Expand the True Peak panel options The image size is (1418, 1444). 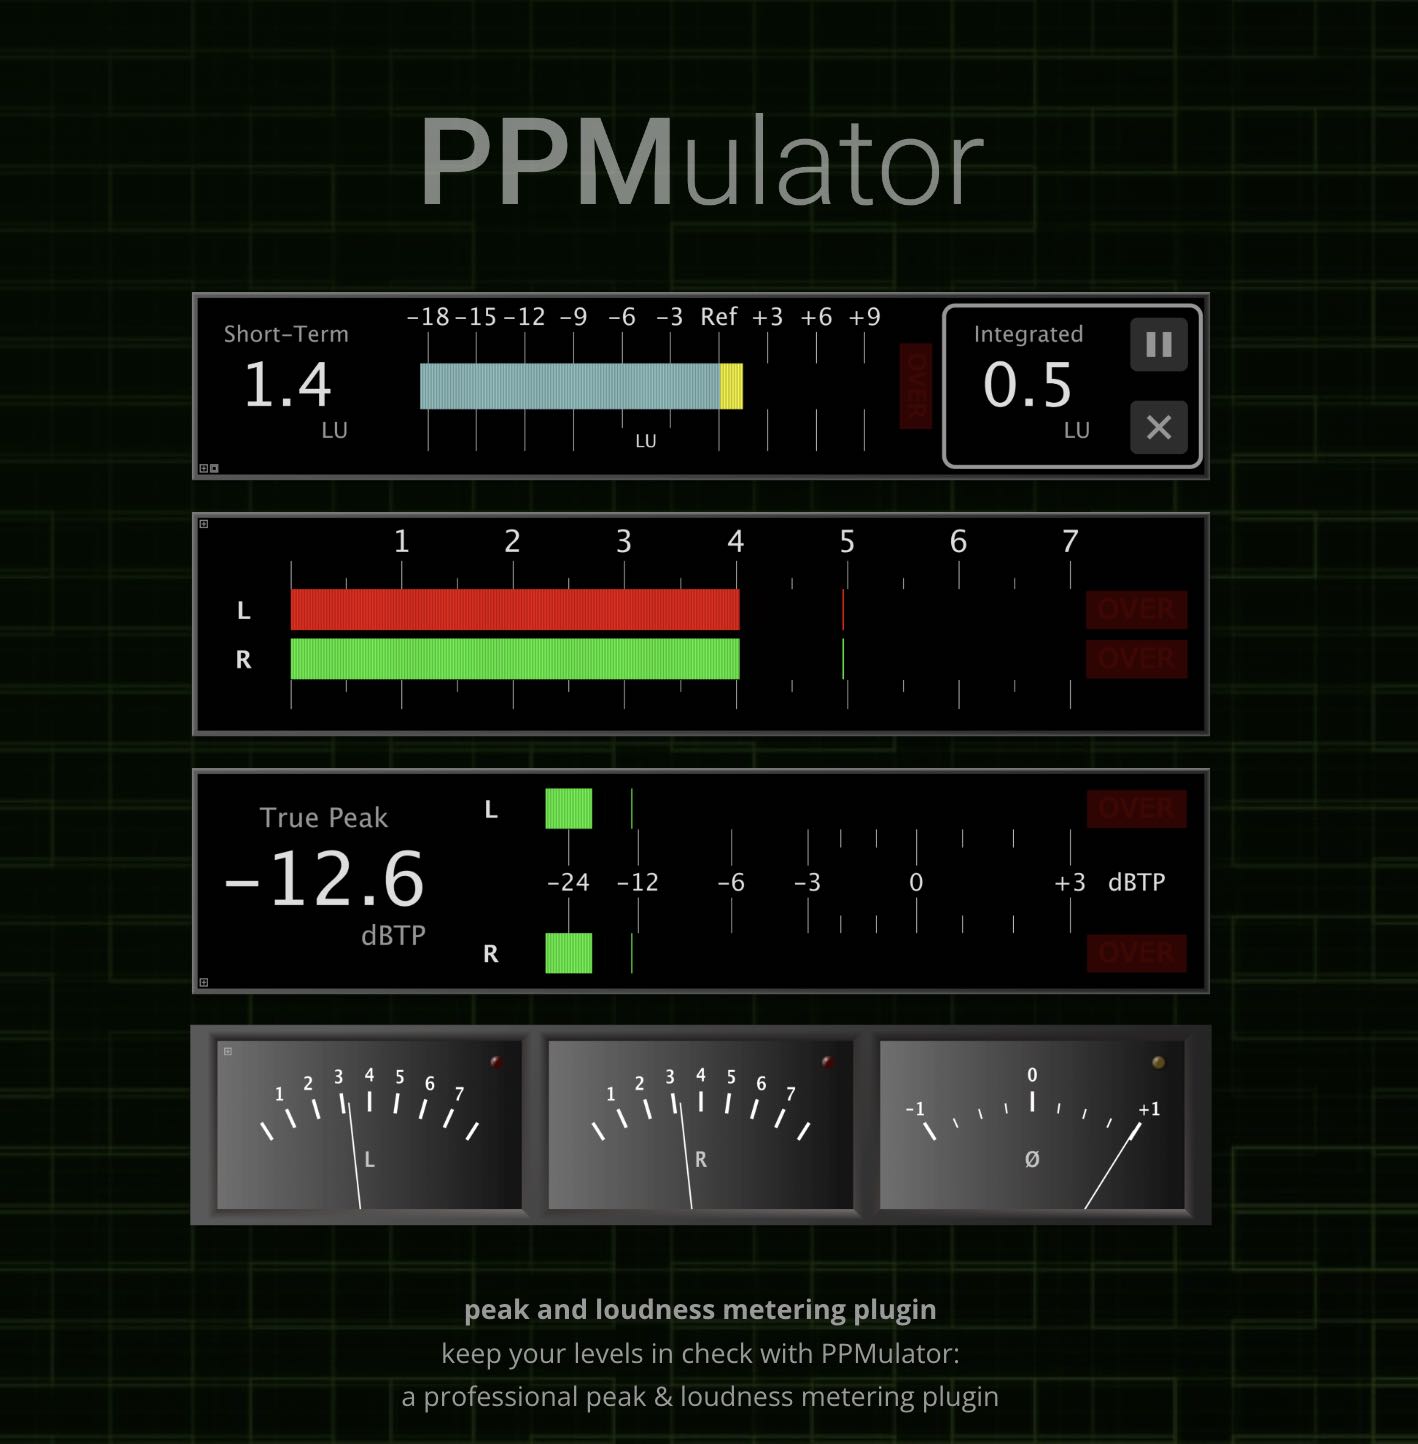204,982
